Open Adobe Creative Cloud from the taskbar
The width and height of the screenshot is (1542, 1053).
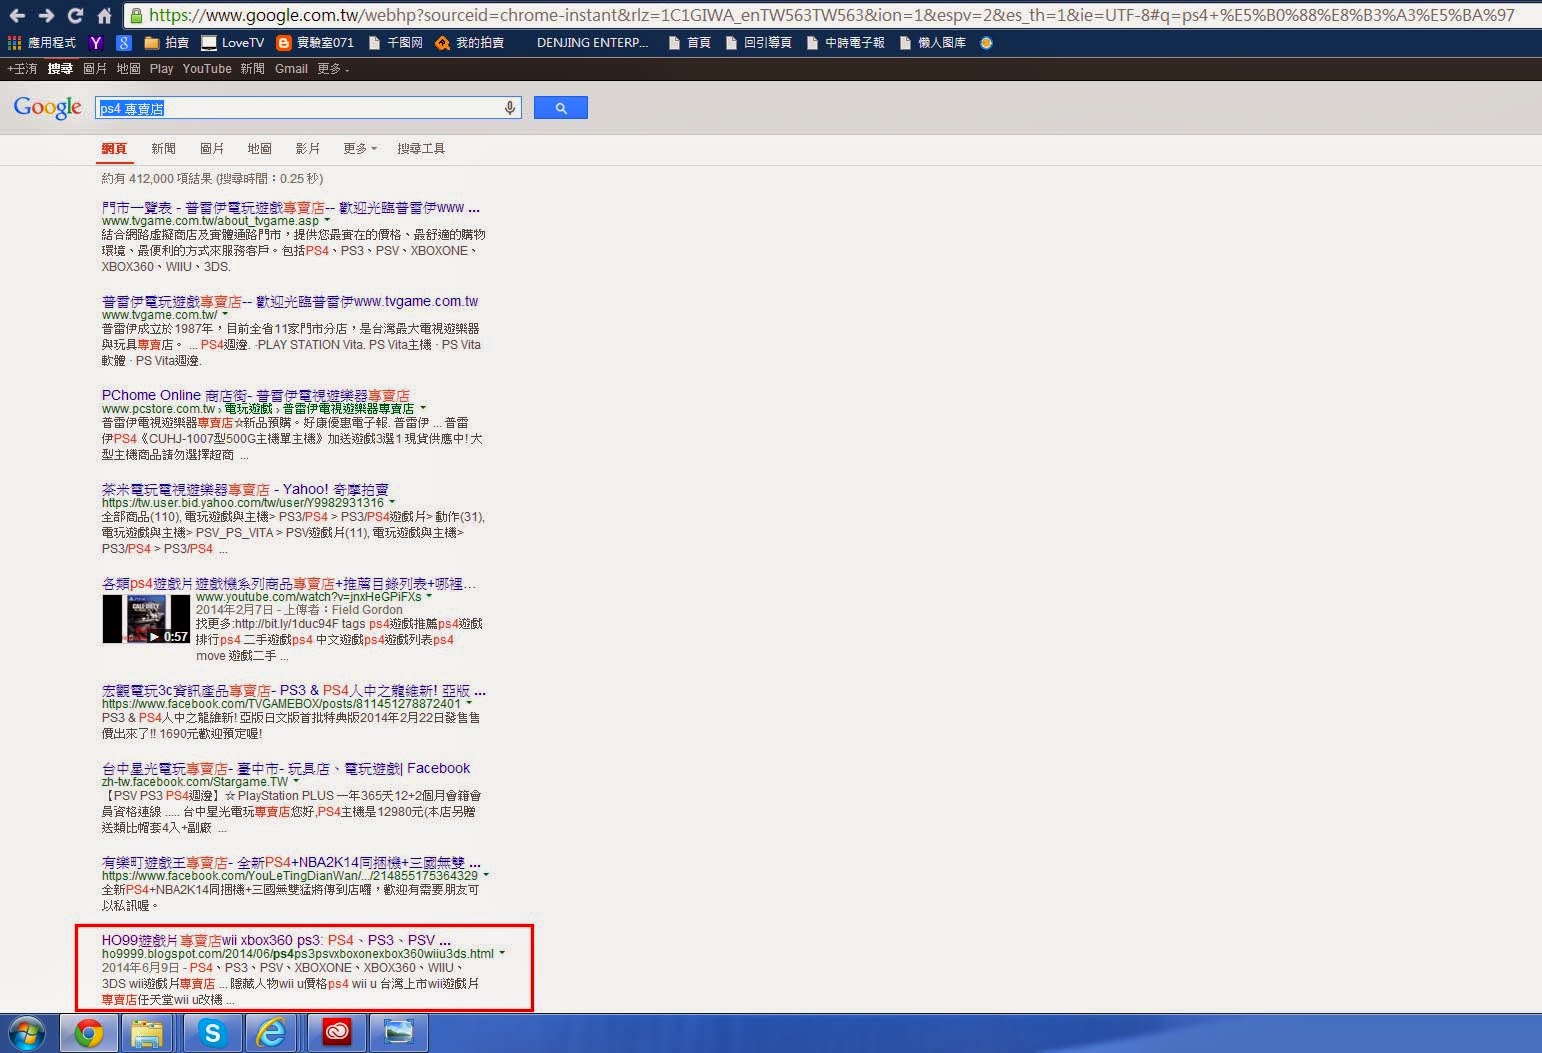337,1033
